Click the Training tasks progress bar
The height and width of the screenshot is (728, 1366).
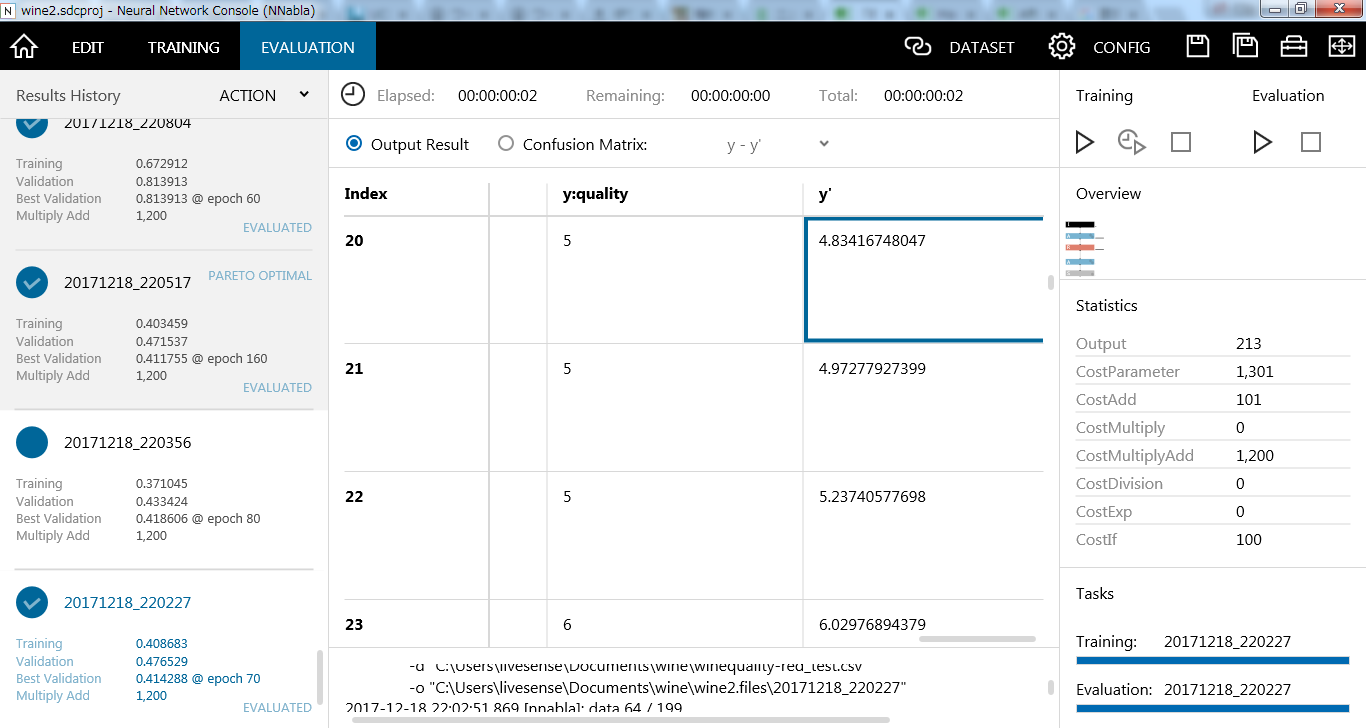click(1213, 660)
